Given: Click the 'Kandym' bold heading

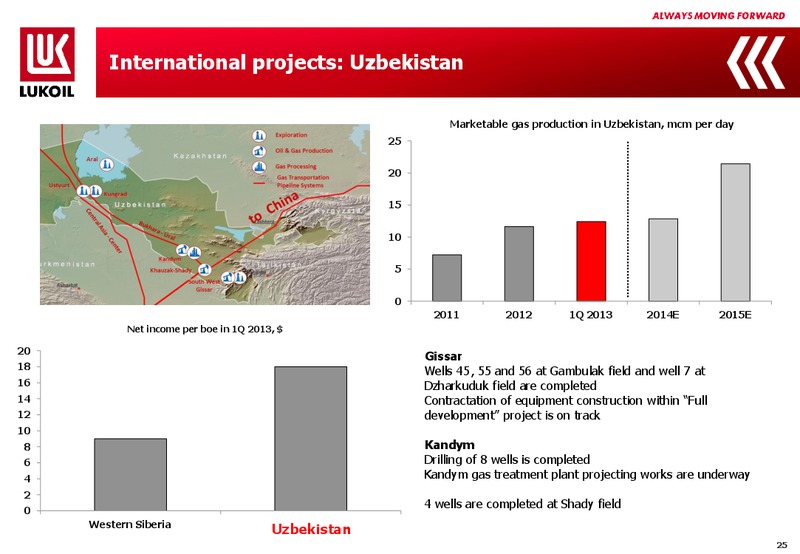Looking at the screenshot, I should (x=449, y=445).
